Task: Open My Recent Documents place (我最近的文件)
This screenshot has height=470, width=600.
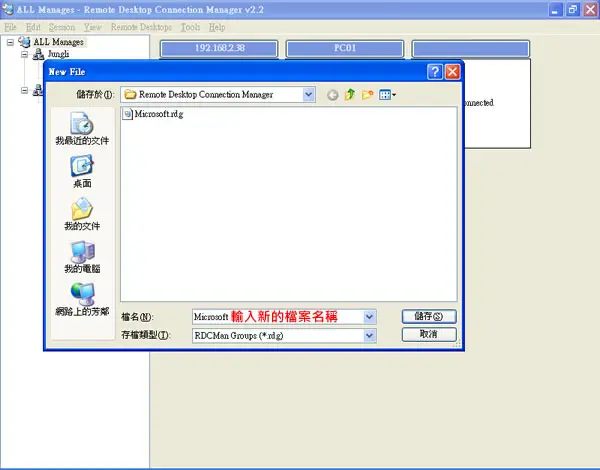Action: (82, 129)
